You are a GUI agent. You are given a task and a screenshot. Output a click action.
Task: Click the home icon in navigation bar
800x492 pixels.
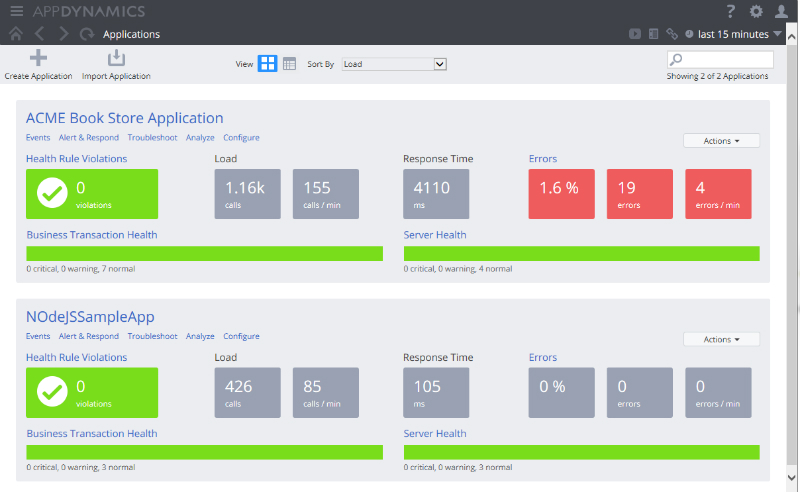point(16,34)
